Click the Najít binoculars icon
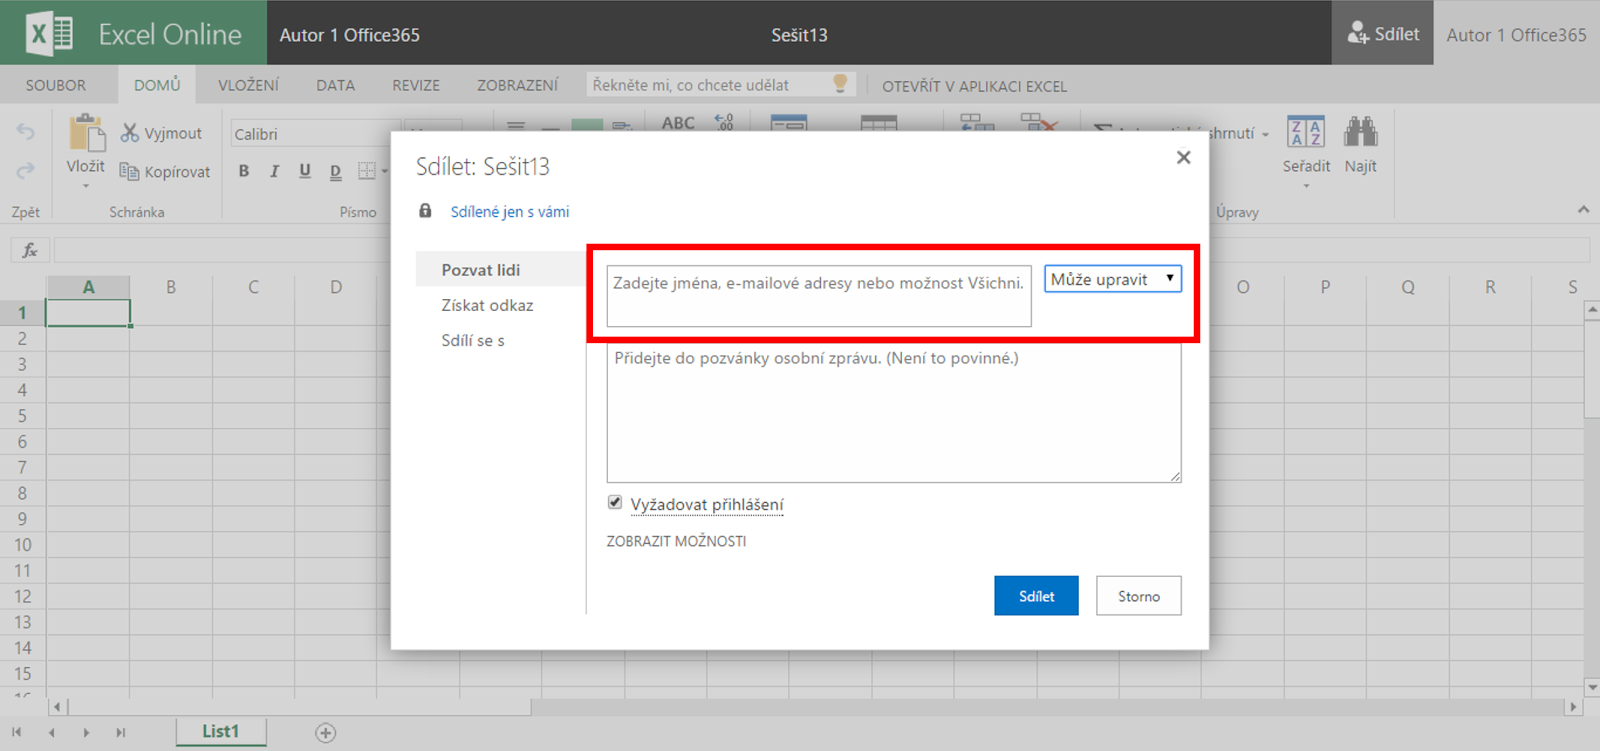Screen dimensions: 1600x751 (1361, 133)
